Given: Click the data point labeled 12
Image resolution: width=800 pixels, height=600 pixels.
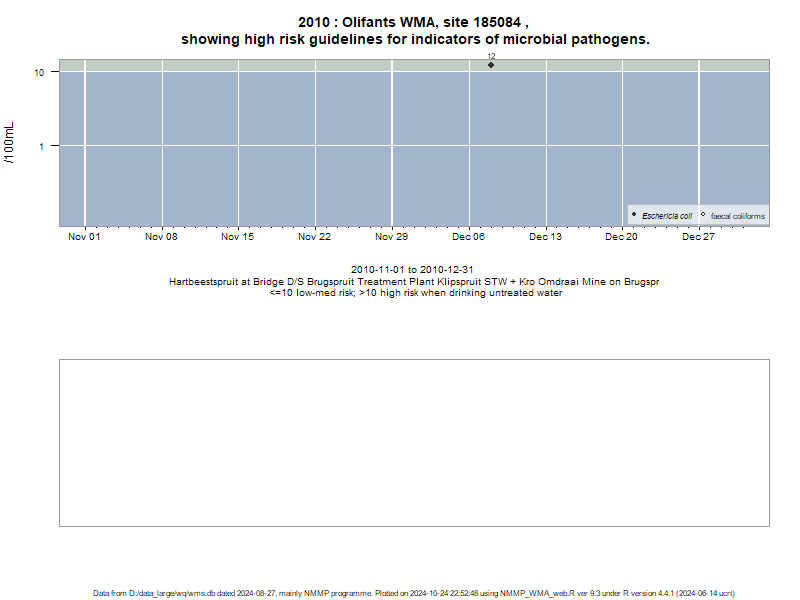Looking at the screenshot, I should [x=491, y=65].
